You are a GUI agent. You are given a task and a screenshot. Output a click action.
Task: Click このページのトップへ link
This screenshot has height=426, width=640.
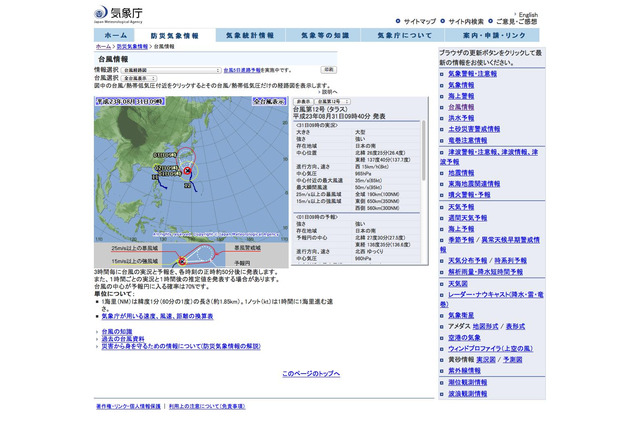point(311,374)
